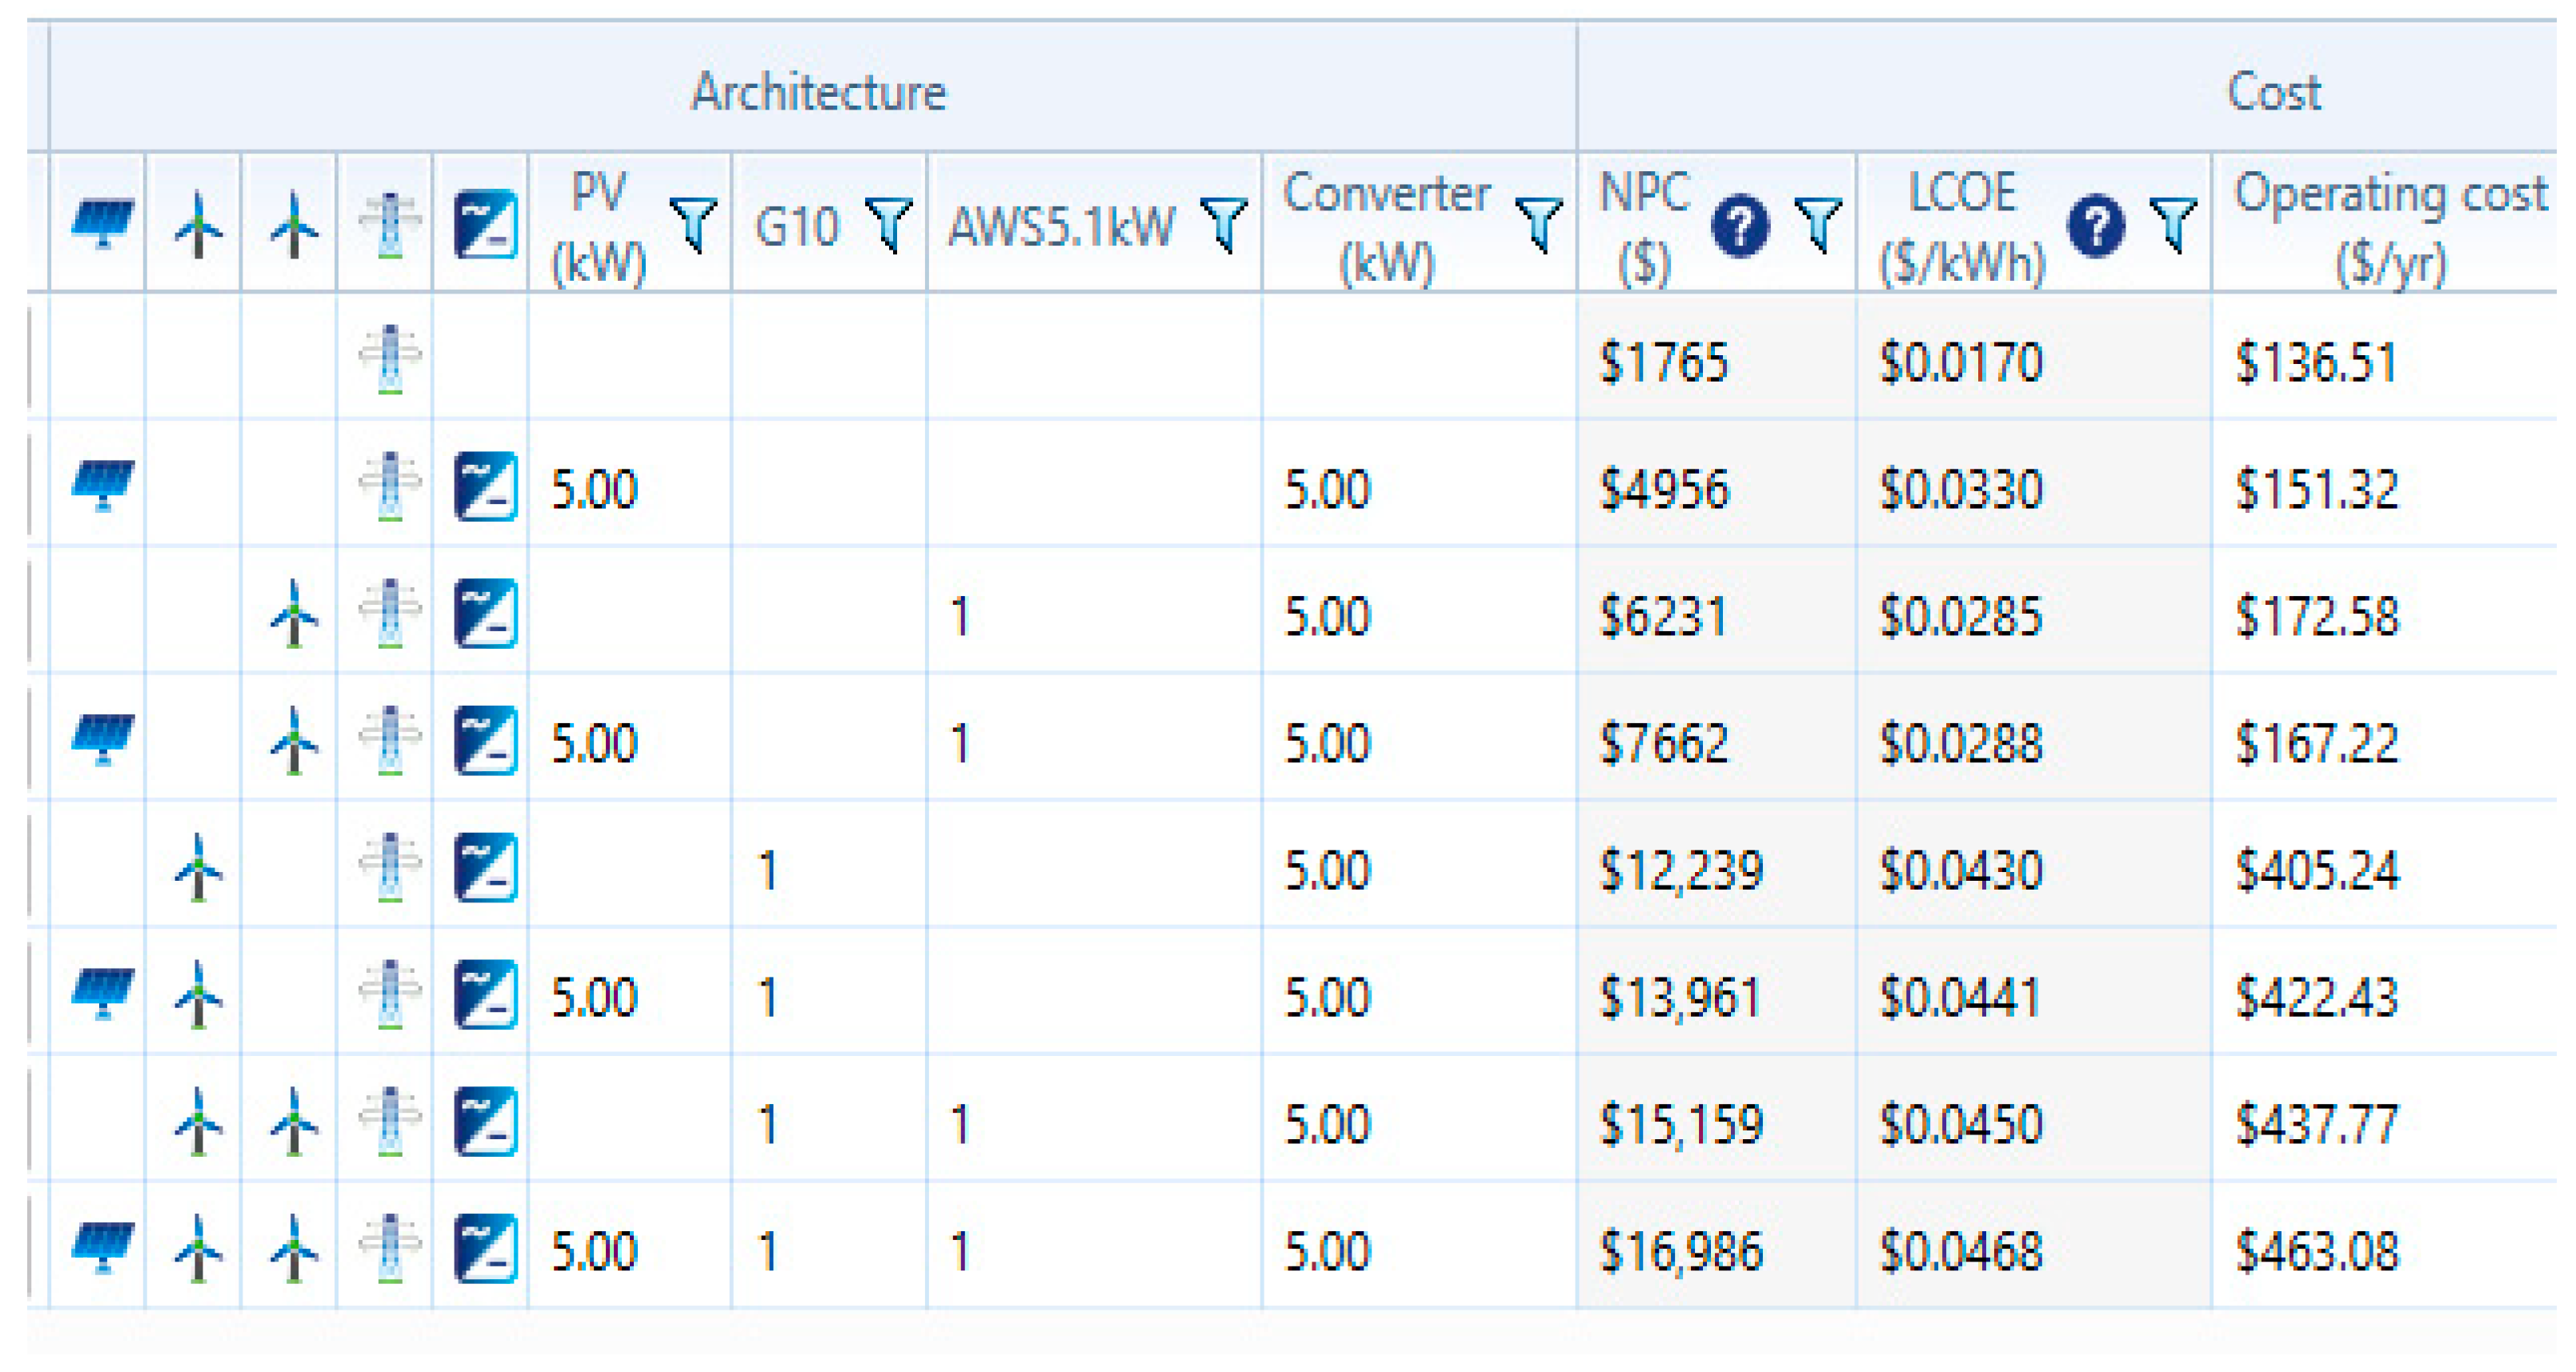Click the LCOE help question mark icon
Viewport: 2576px width, 1372px height.
click(x=2096, y=226)
